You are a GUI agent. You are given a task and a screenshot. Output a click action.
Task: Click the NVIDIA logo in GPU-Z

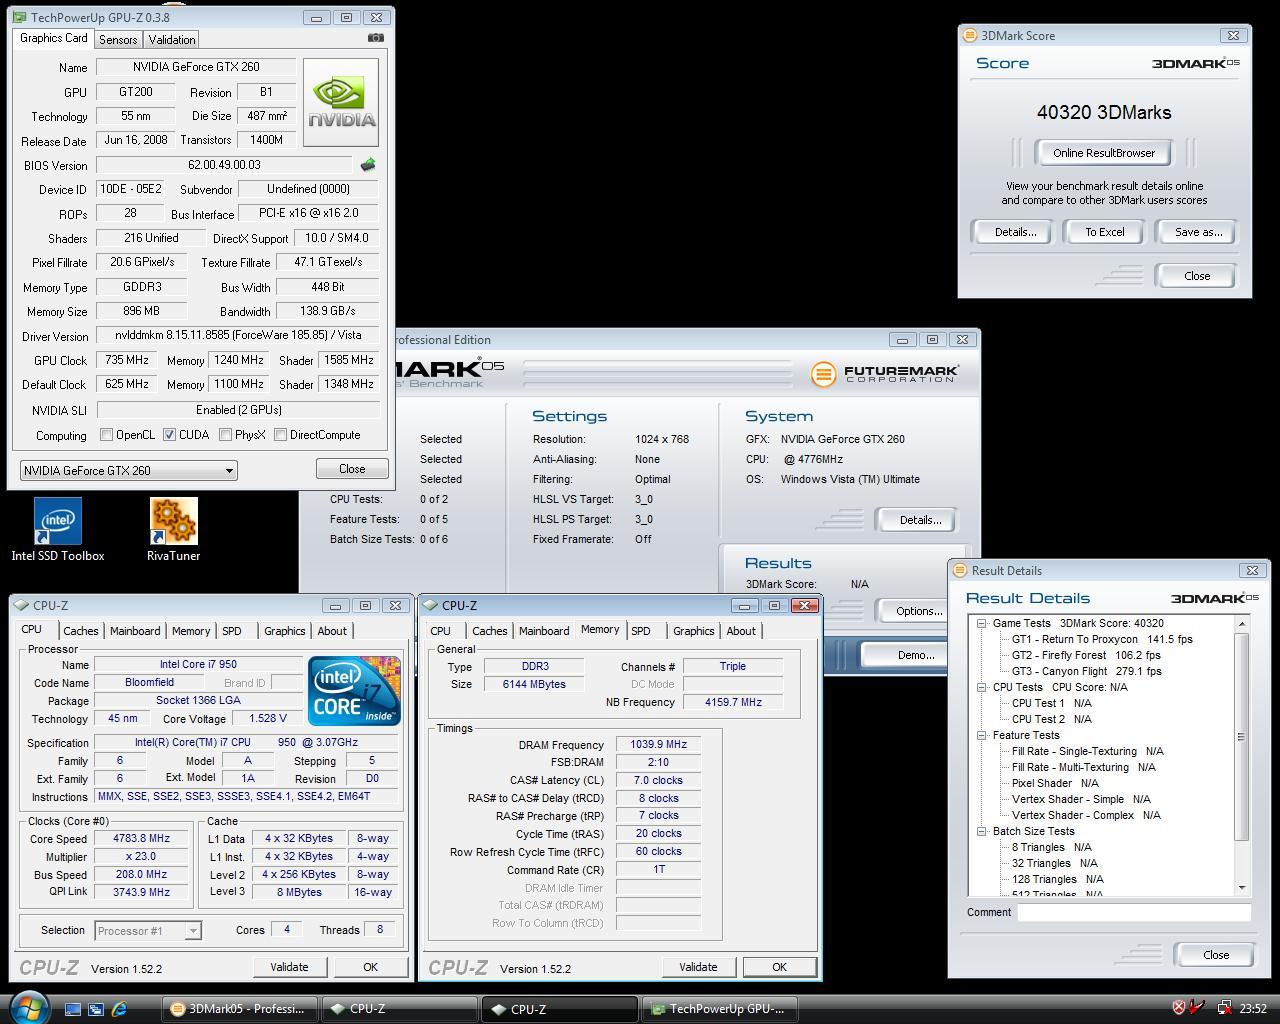coord(341,102)
